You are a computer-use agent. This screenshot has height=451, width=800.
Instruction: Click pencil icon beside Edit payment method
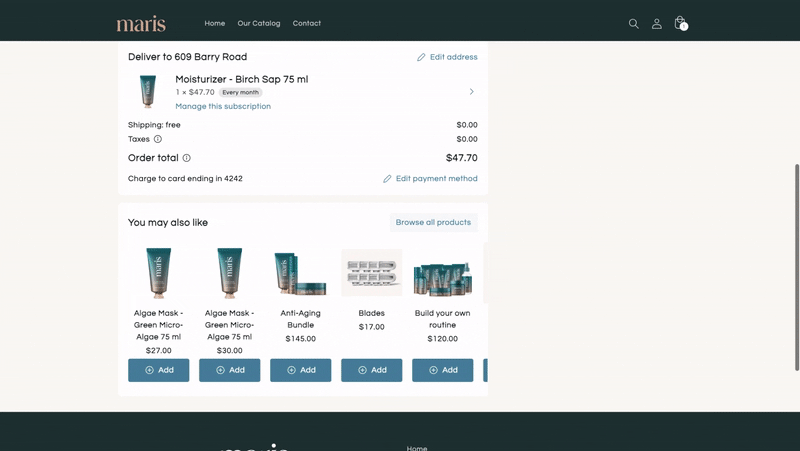(387, 179)
